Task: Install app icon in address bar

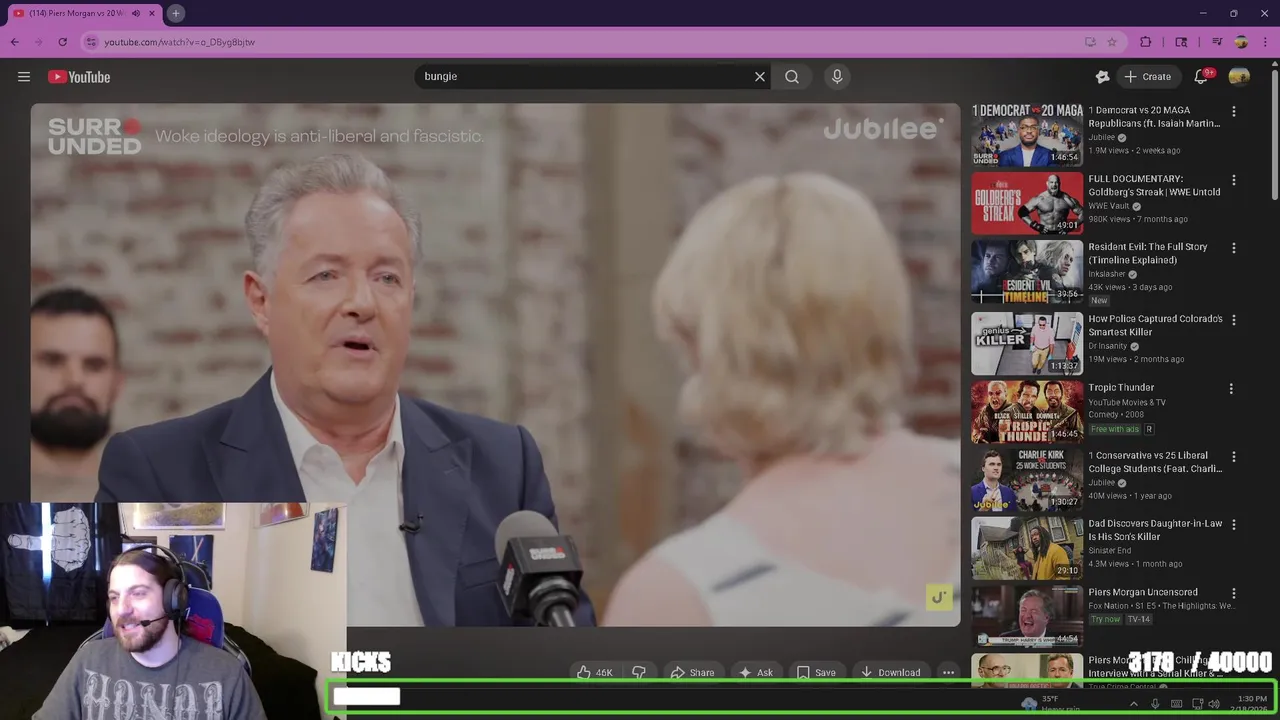Action: click(1090, 42)
